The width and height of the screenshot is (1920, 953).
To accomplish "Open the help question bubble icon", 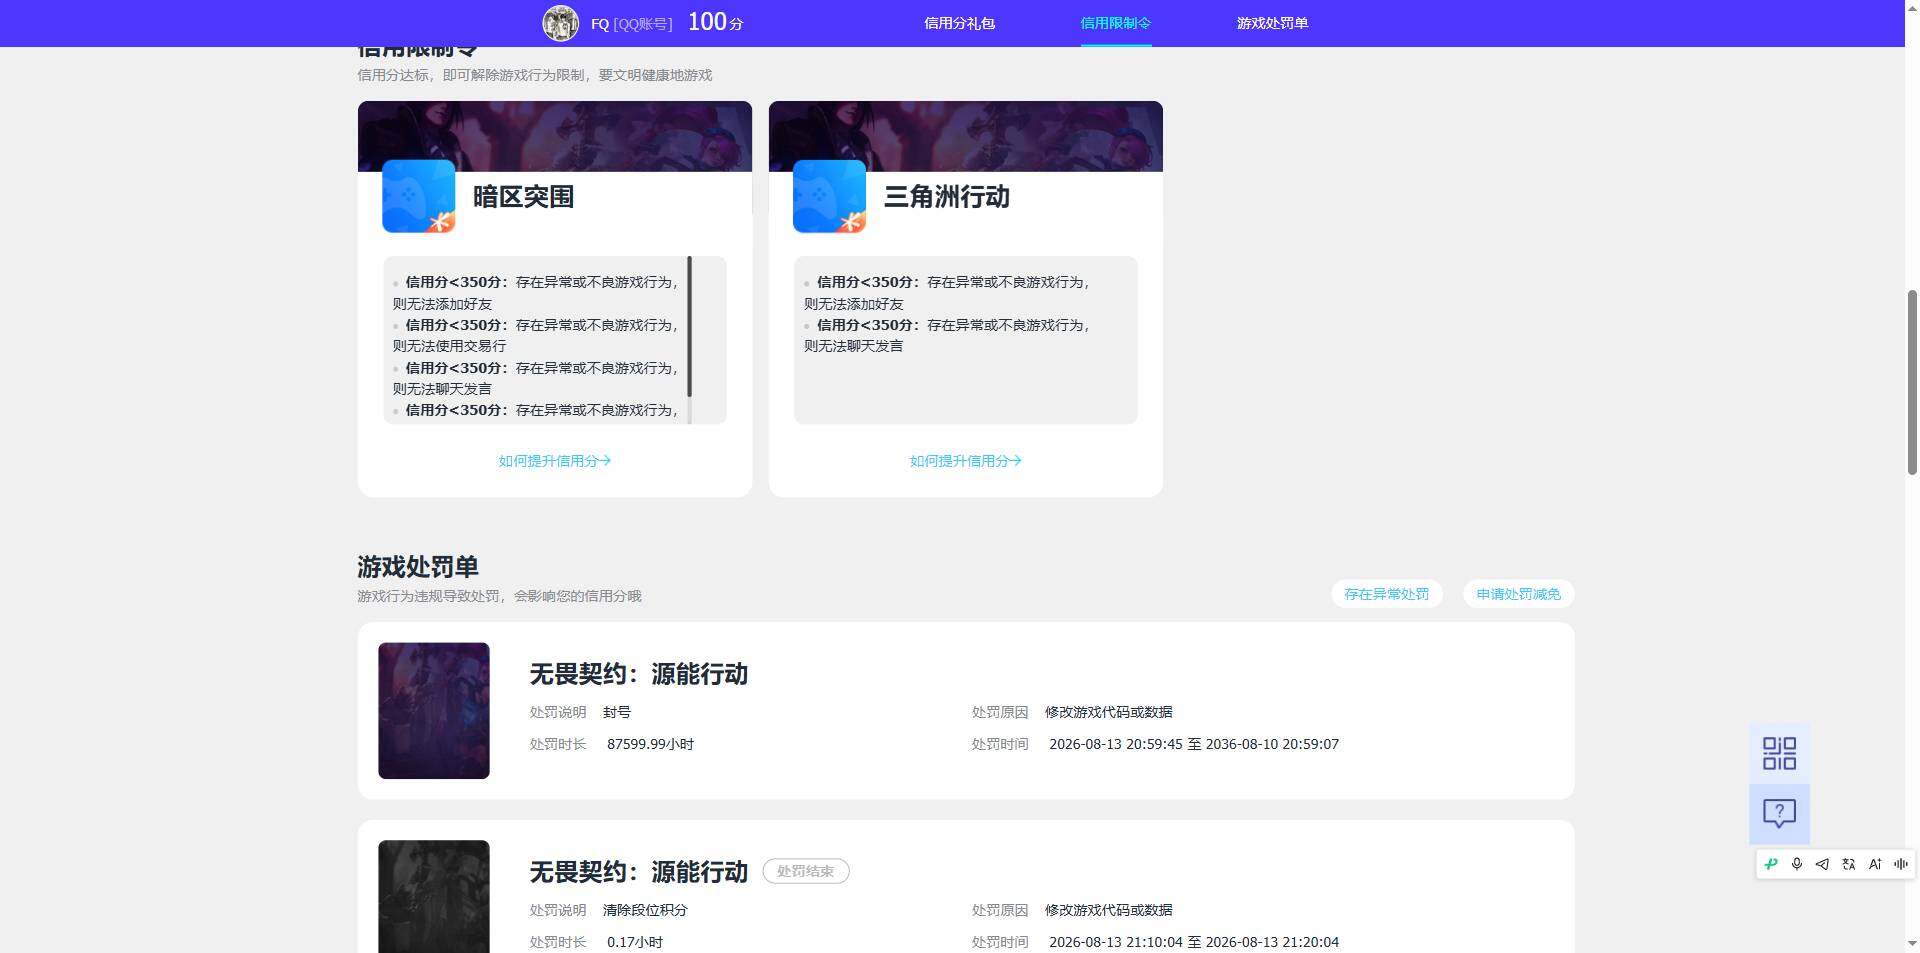I will 1779,813.
